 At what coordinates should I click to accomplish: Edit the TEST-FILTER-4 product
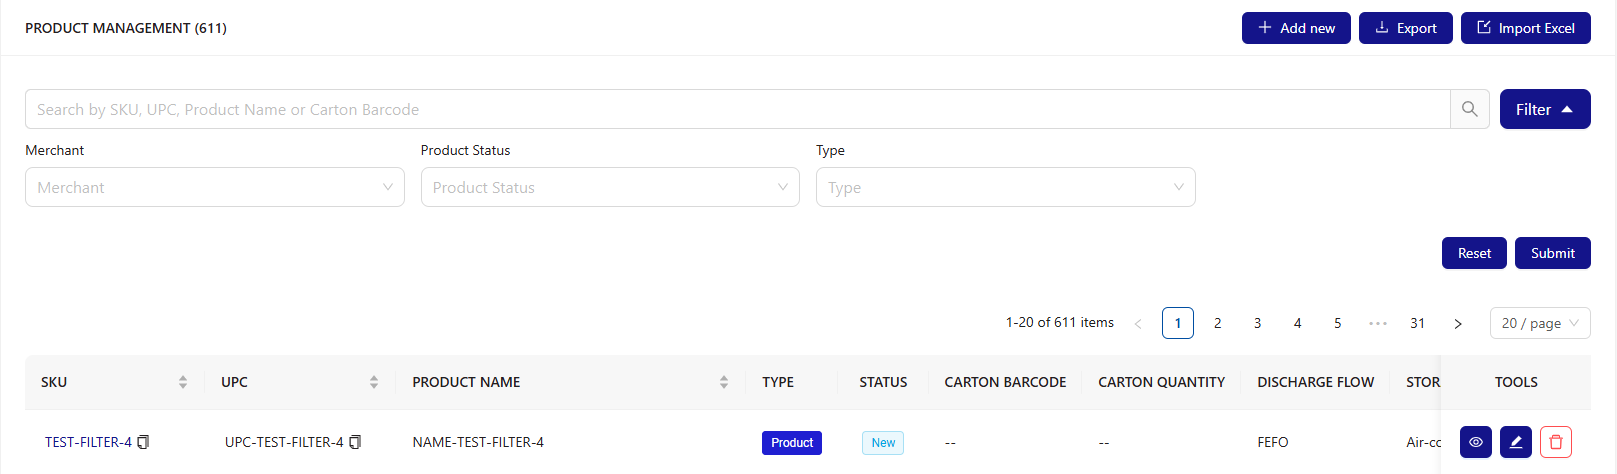[x=1516, y=442]
